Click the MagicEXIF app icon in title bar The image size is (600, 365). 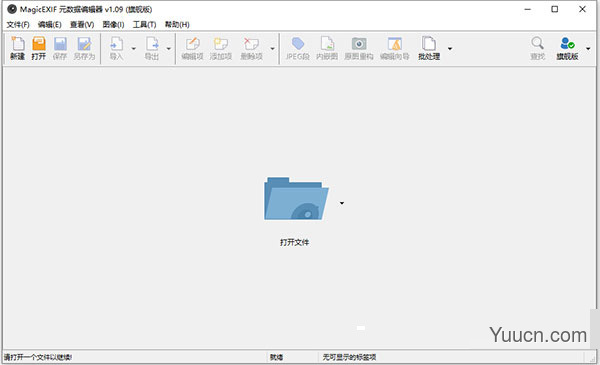[12, 9]
